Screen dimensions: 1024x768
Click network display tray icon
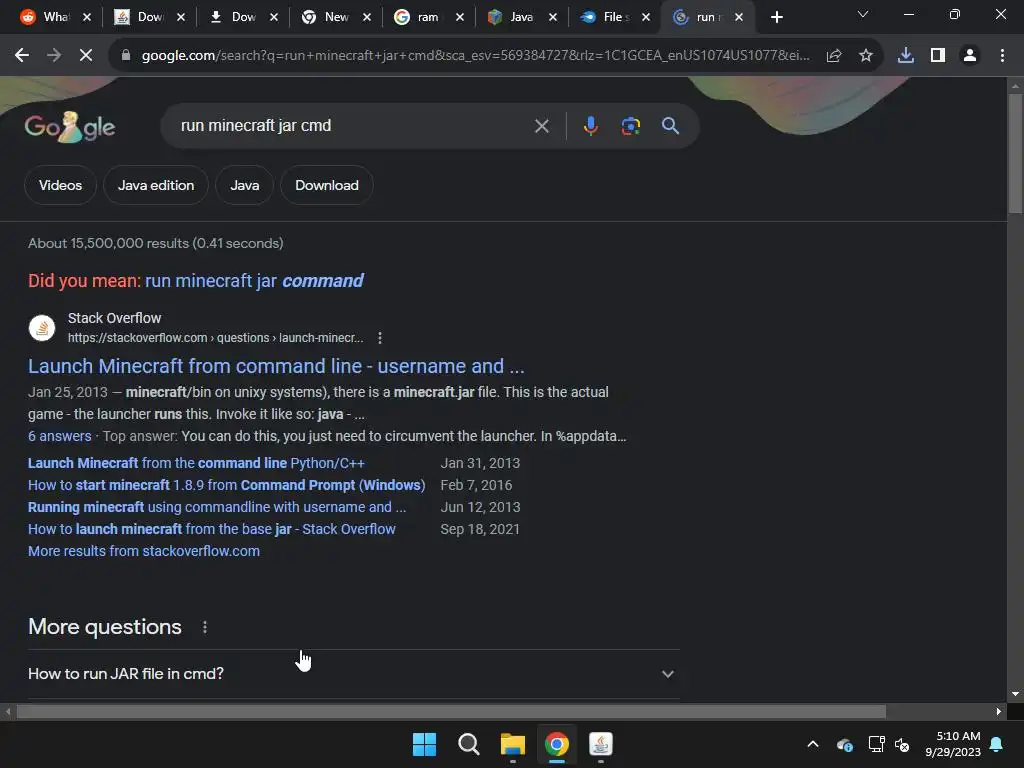pos(876,744)
